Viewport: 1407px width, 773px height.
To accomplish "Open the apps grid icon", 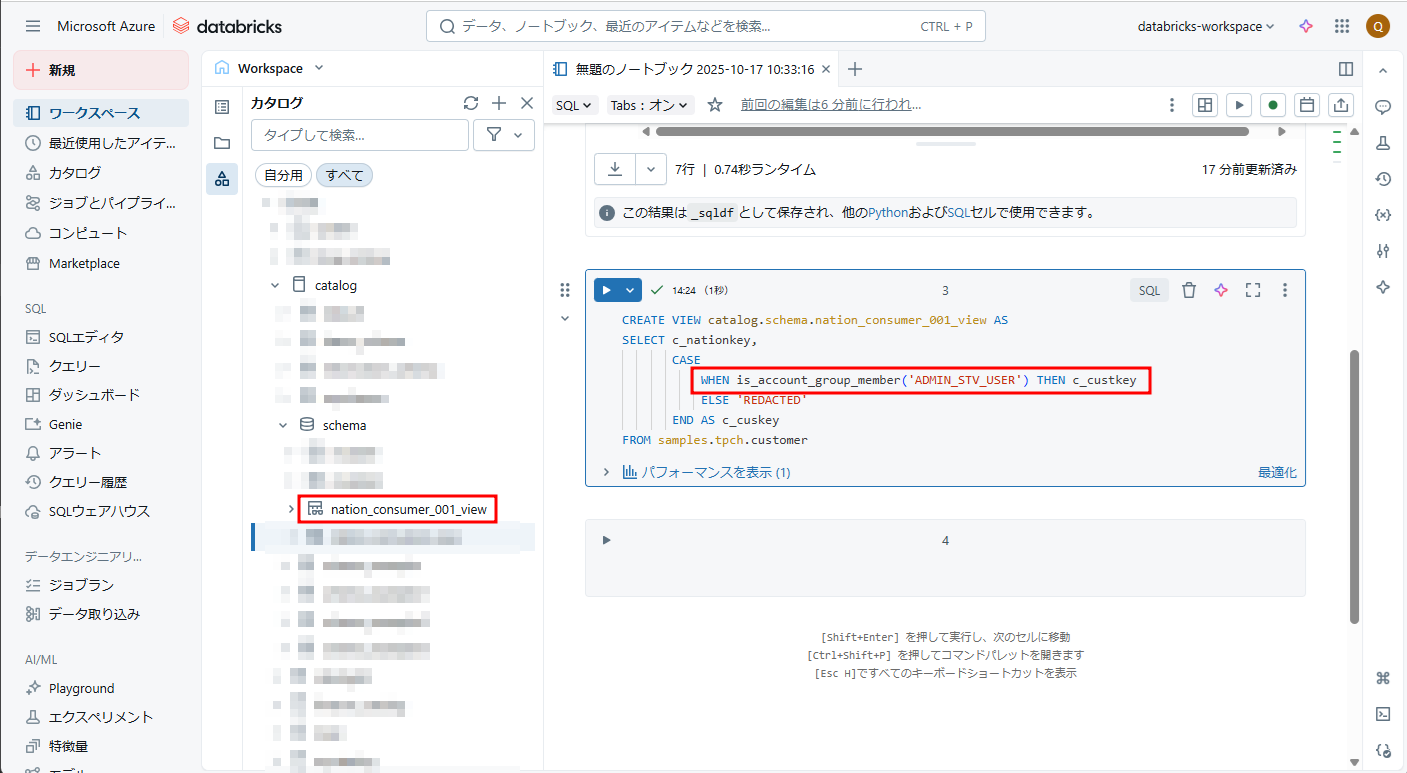I will (1342, 27).
